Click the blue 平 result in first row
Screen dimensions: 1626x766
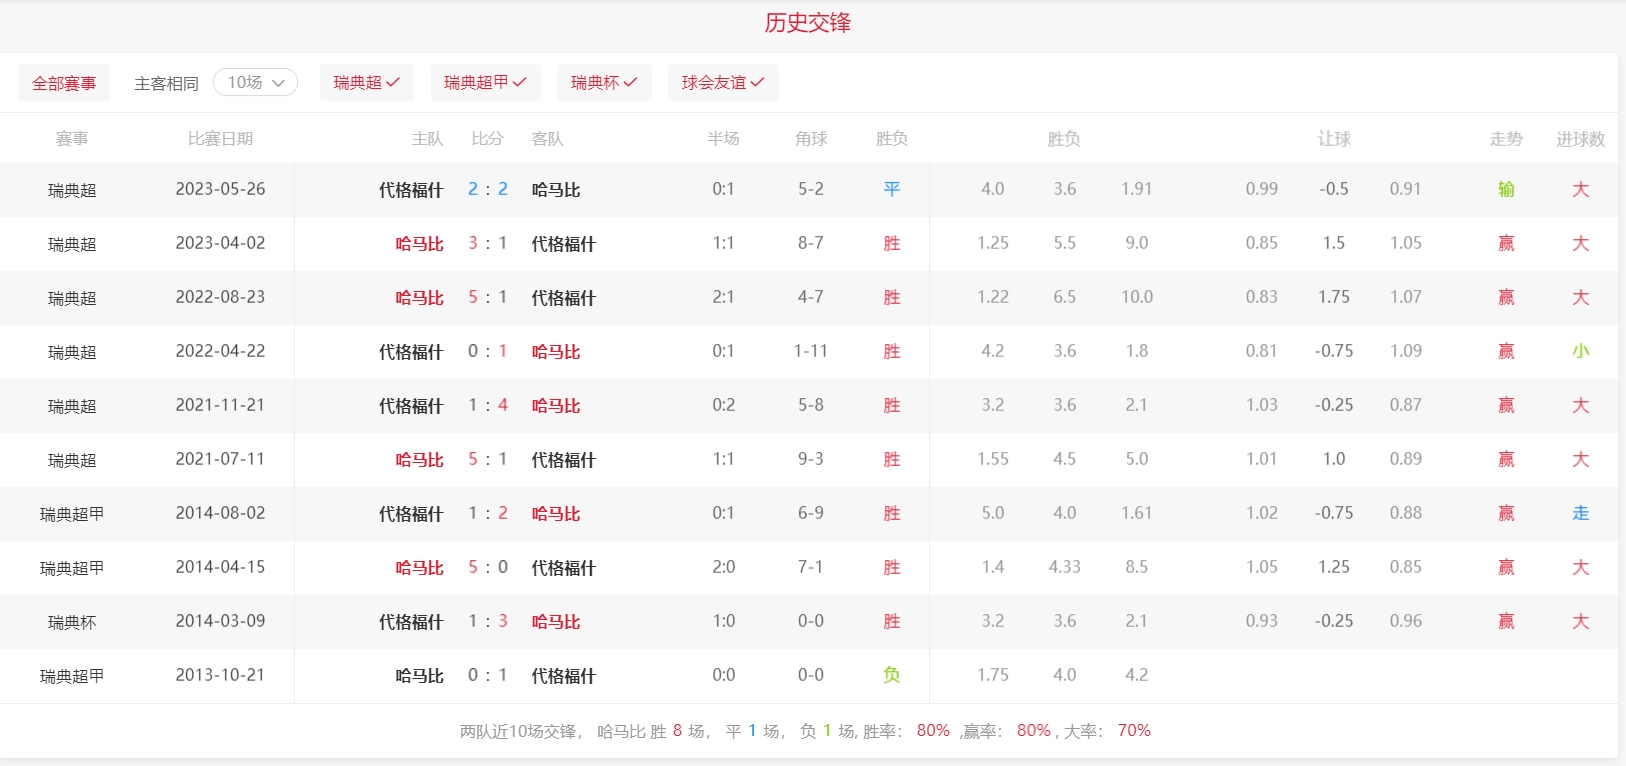(892, 189)
